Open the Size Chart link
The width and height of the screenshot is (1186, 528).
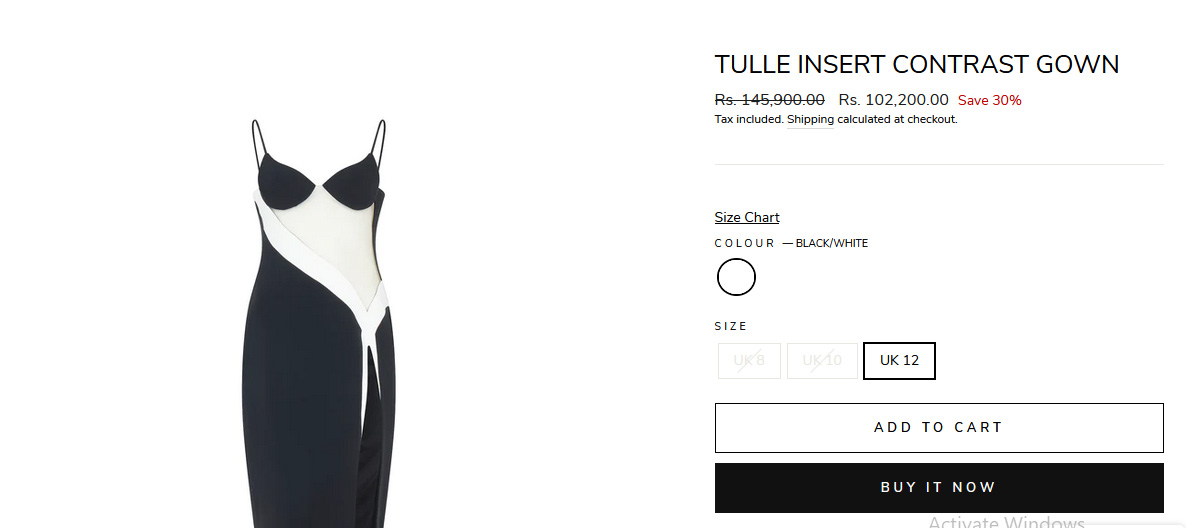pos(747,217)
